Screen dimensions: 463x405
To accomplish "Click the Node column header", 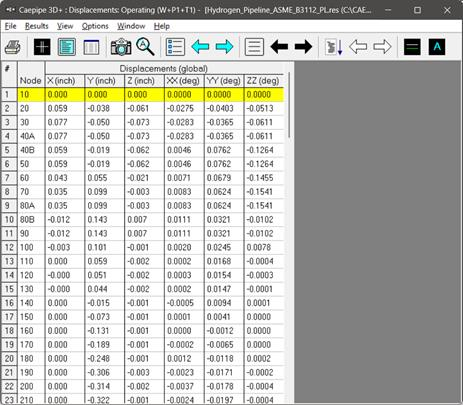I will pyautogui.click(x=31, y=81).
